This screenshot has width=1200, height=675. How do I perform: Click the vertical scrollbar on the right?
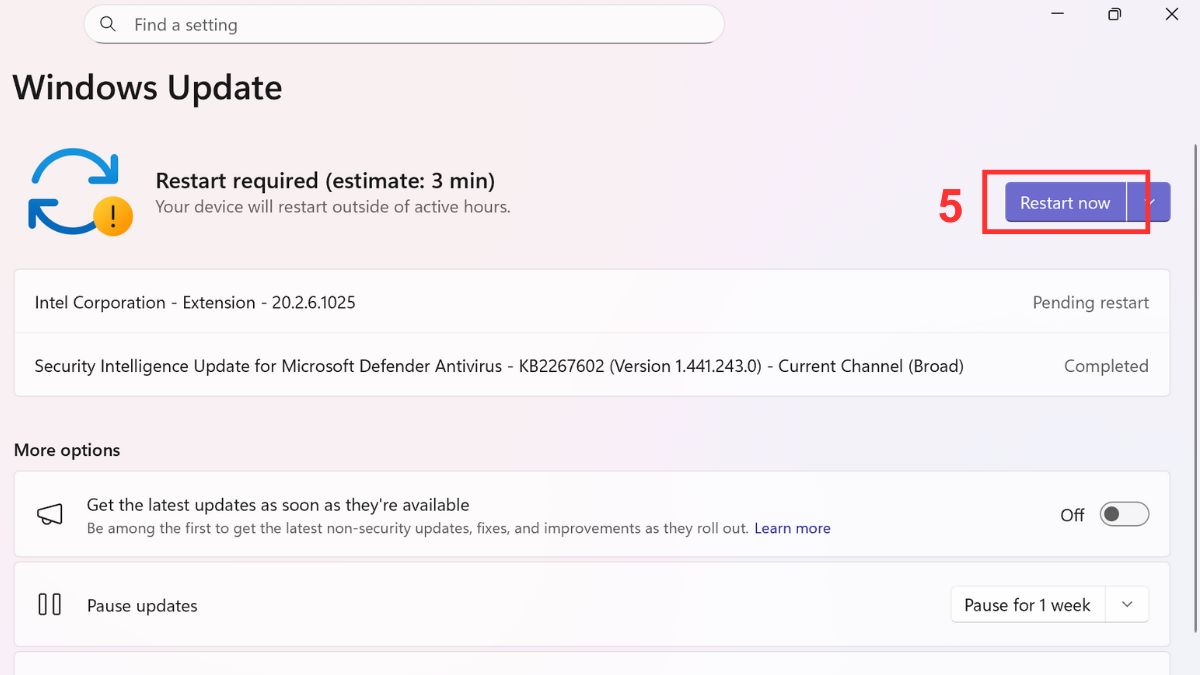point(1195,380)
